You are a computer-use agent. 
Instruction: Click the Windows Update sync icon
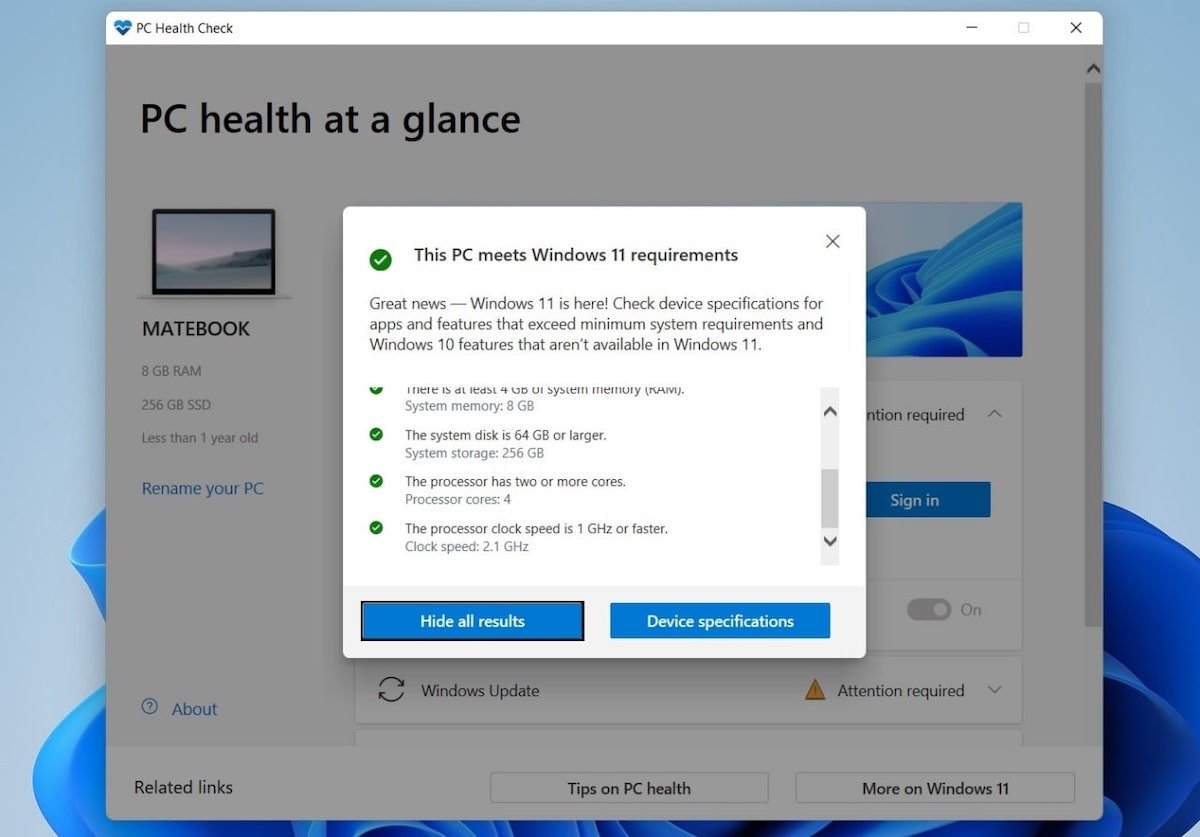391,690
